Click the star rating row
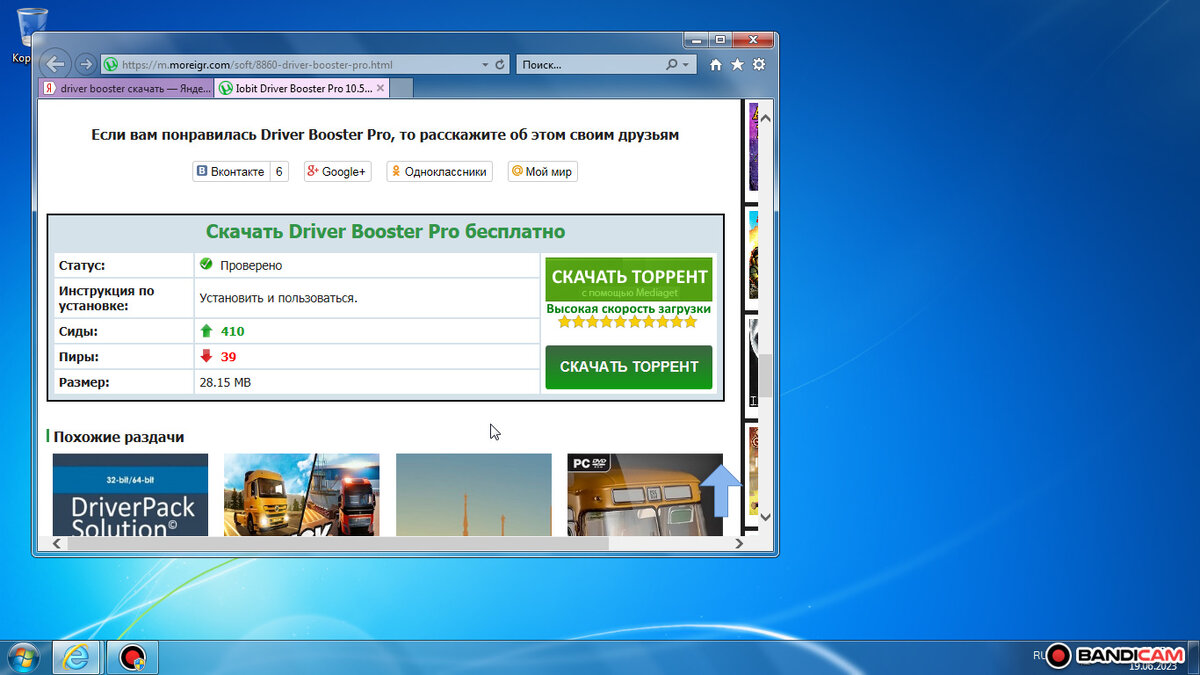The width and height of the screenshot is (1200, 675). 628,322
